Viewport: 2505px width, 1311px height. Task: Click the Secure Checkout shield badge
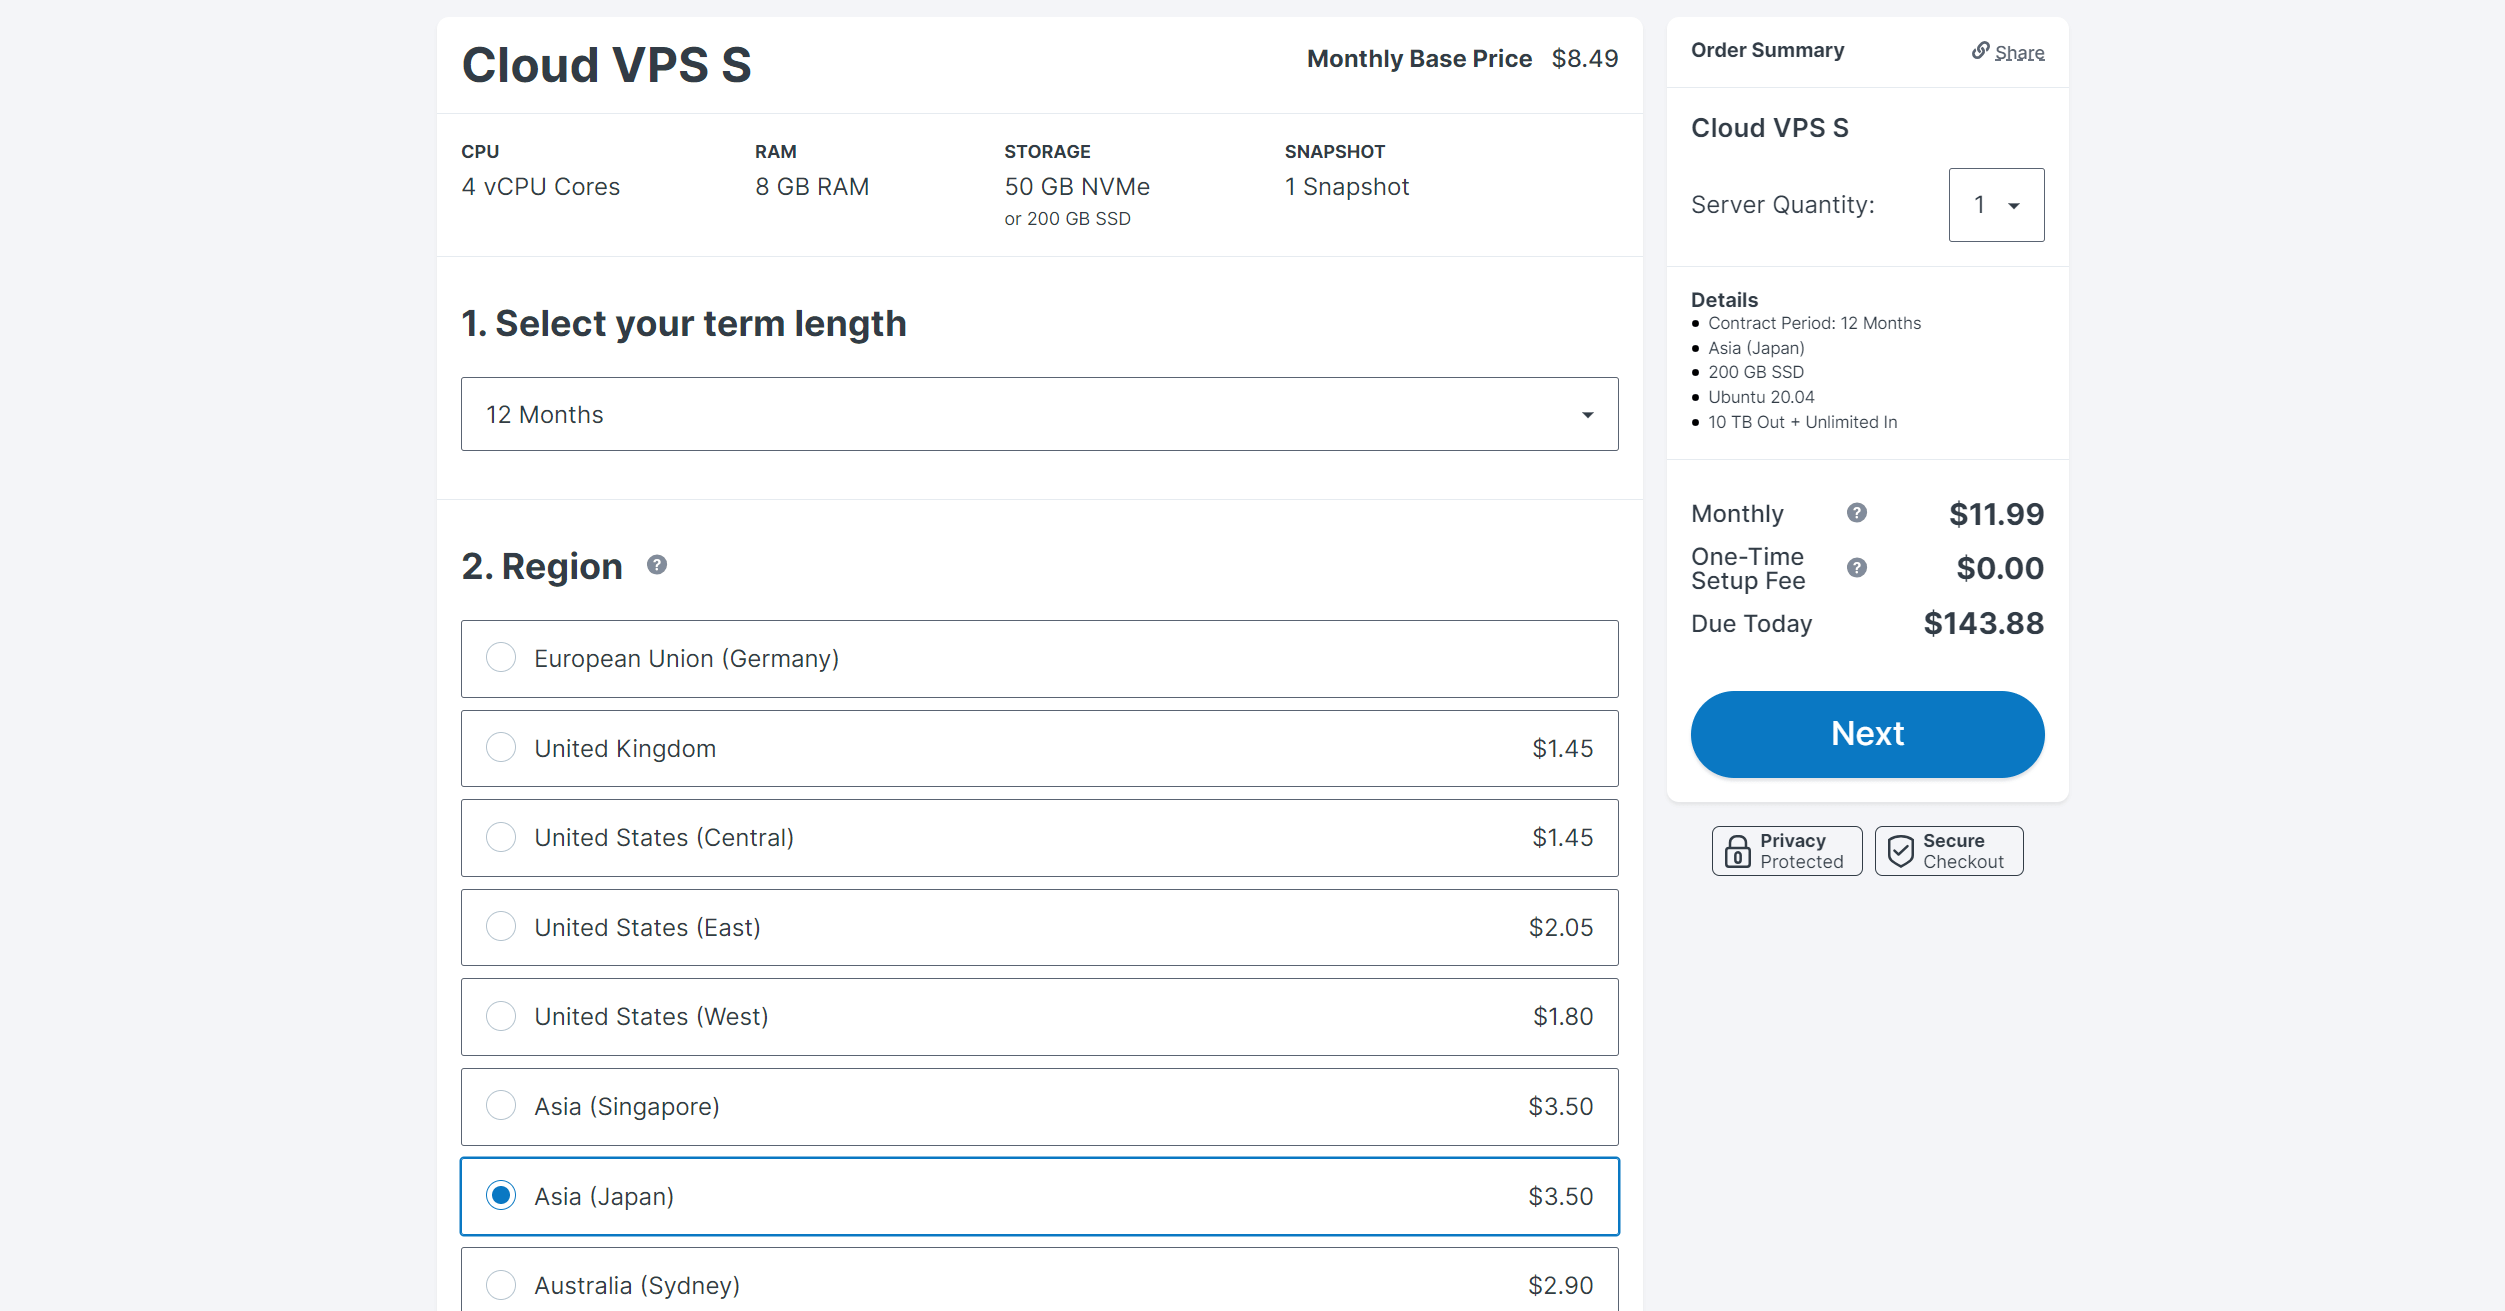[x=1949, y=851]
